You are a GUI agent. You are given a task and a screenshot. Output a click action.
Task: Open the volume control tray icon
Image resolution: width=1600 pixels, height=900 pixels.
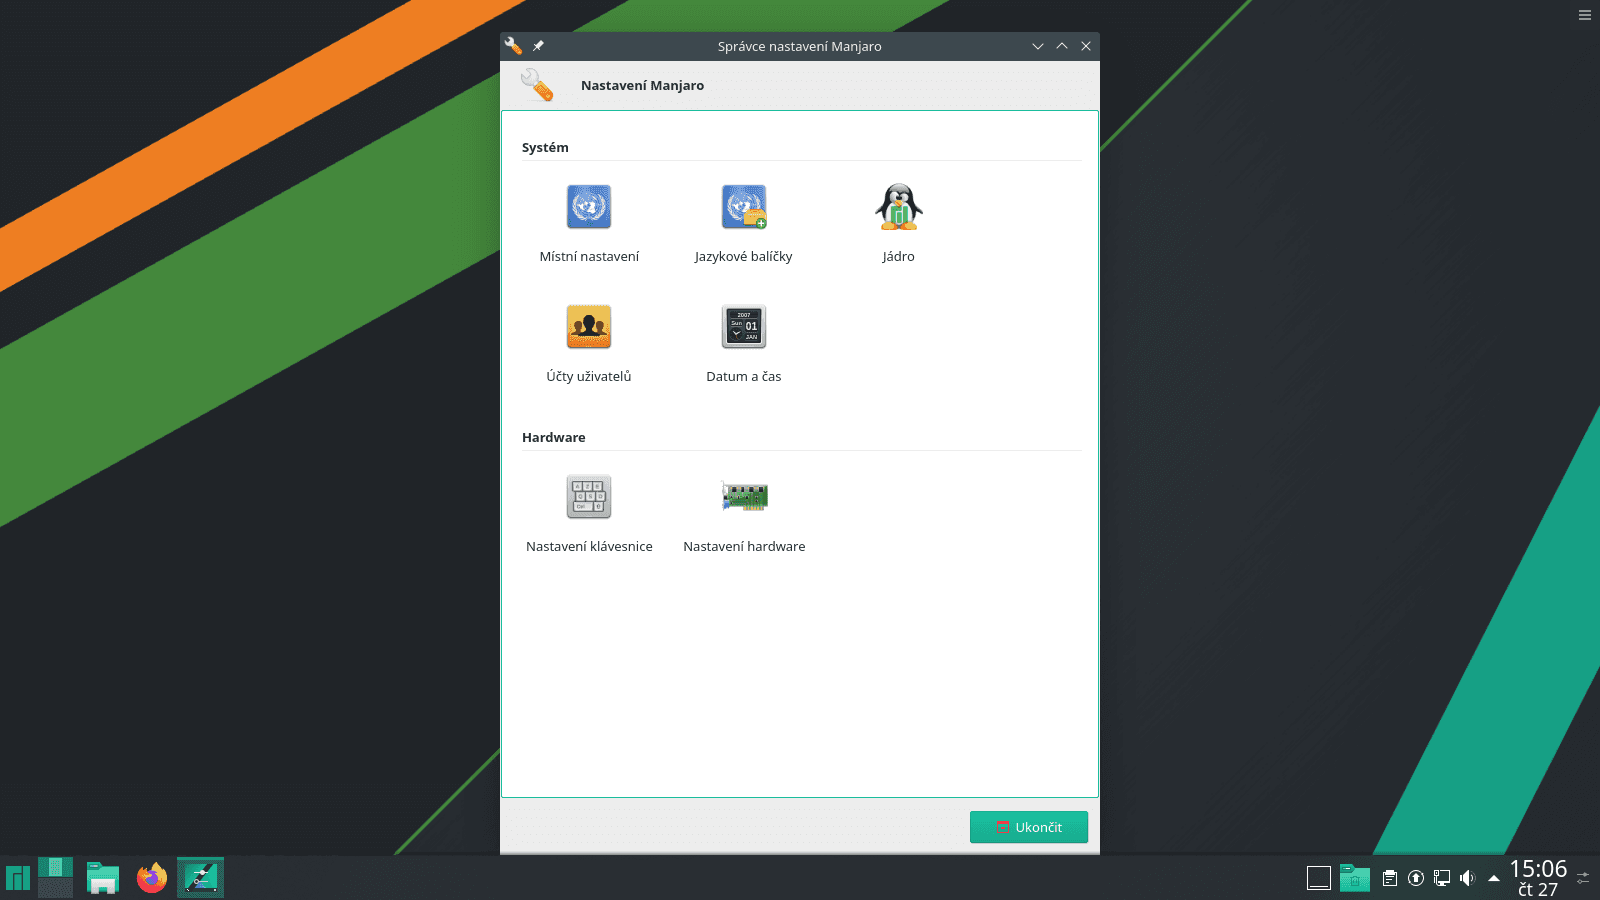coord(1467,878)
